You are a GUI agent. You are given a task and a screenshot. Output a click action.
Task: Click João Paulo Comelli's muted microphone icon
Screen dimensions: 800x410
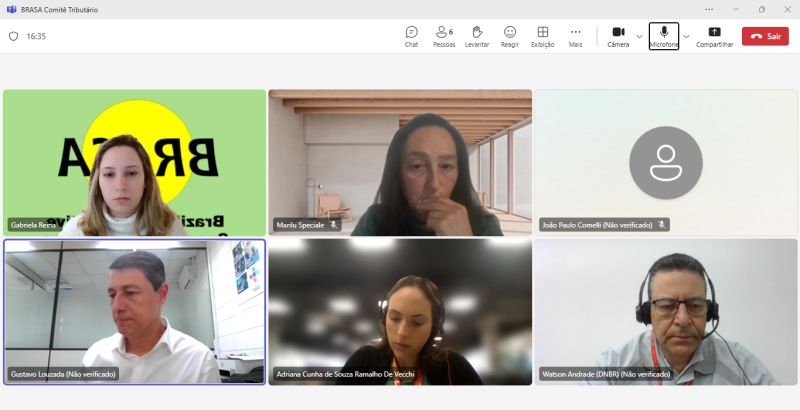[x=662, y=225]
